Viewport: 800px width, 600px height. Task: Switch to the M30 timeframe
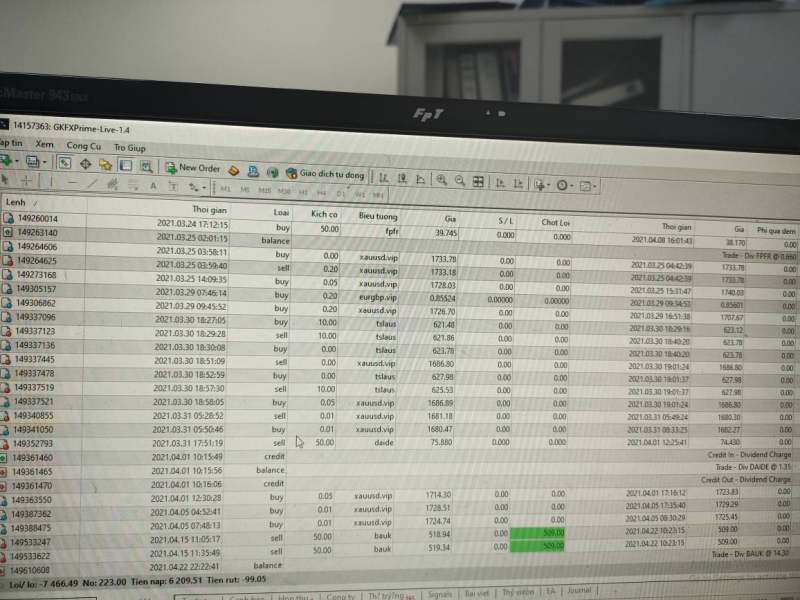click(x=284, y=191)
